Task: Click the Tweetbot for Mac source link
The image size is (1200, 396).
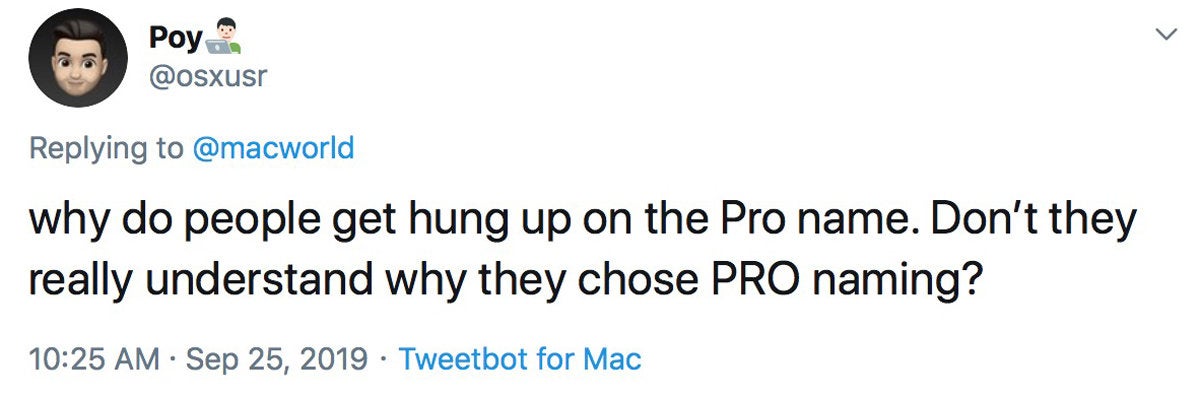Action: pyautogui.click(x=520, y=358)
